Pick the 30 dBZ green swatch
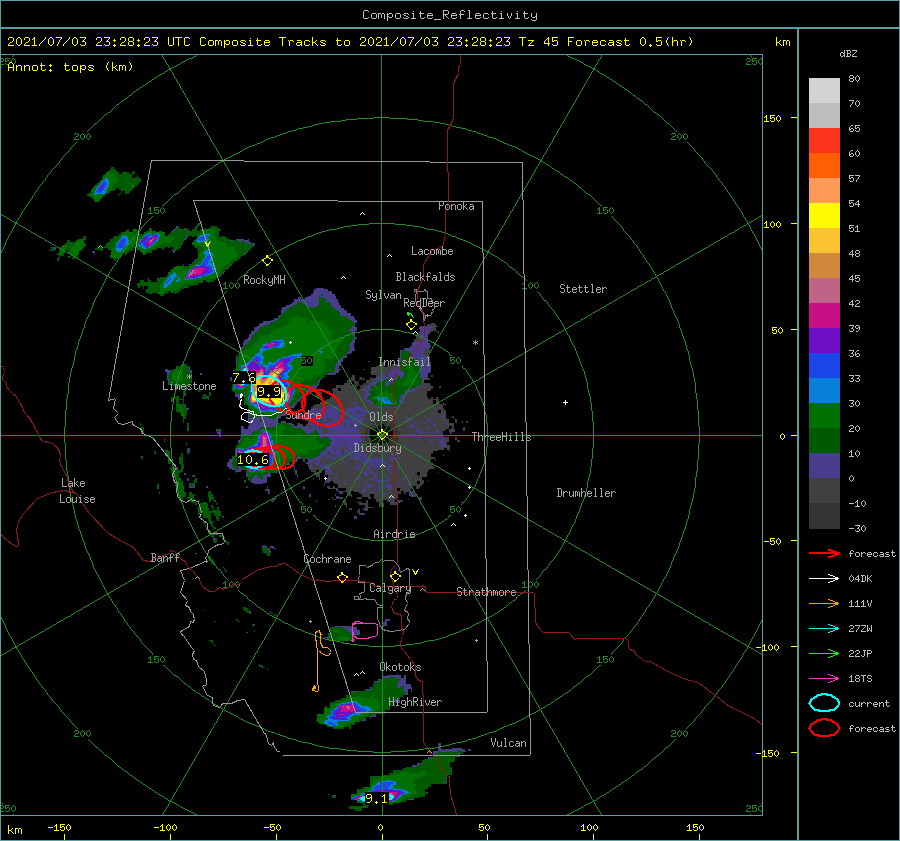This screenshot has width=900, height=841. (824, 416)
